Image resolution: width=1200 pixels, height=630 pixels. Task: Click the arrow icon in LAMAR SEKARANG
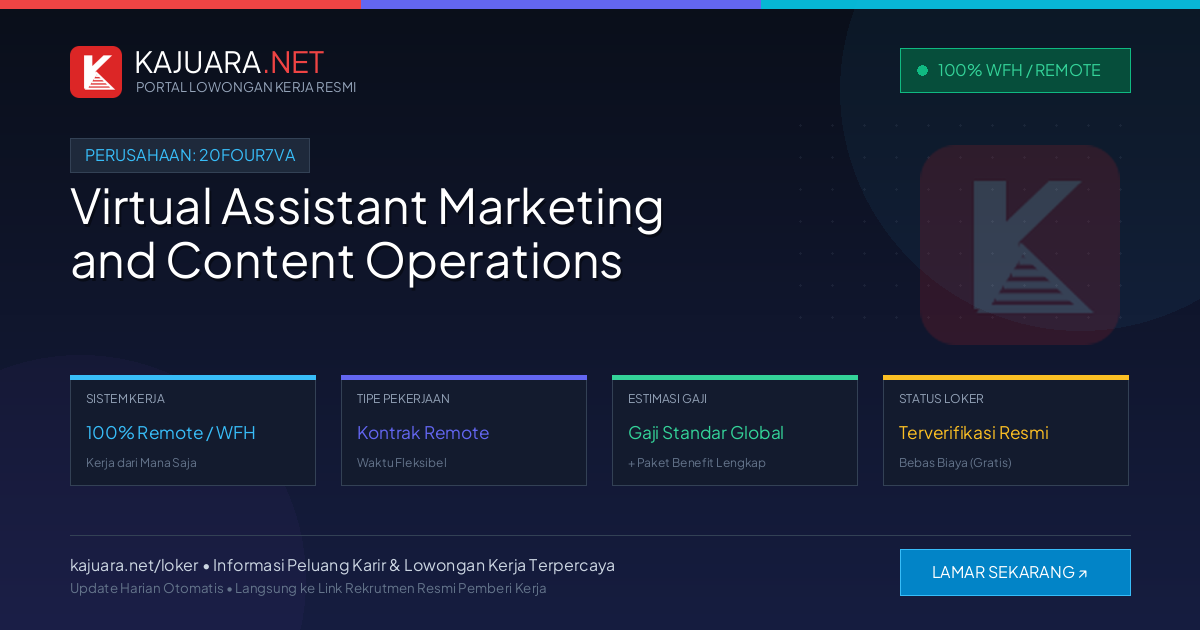coord(1082,573)
